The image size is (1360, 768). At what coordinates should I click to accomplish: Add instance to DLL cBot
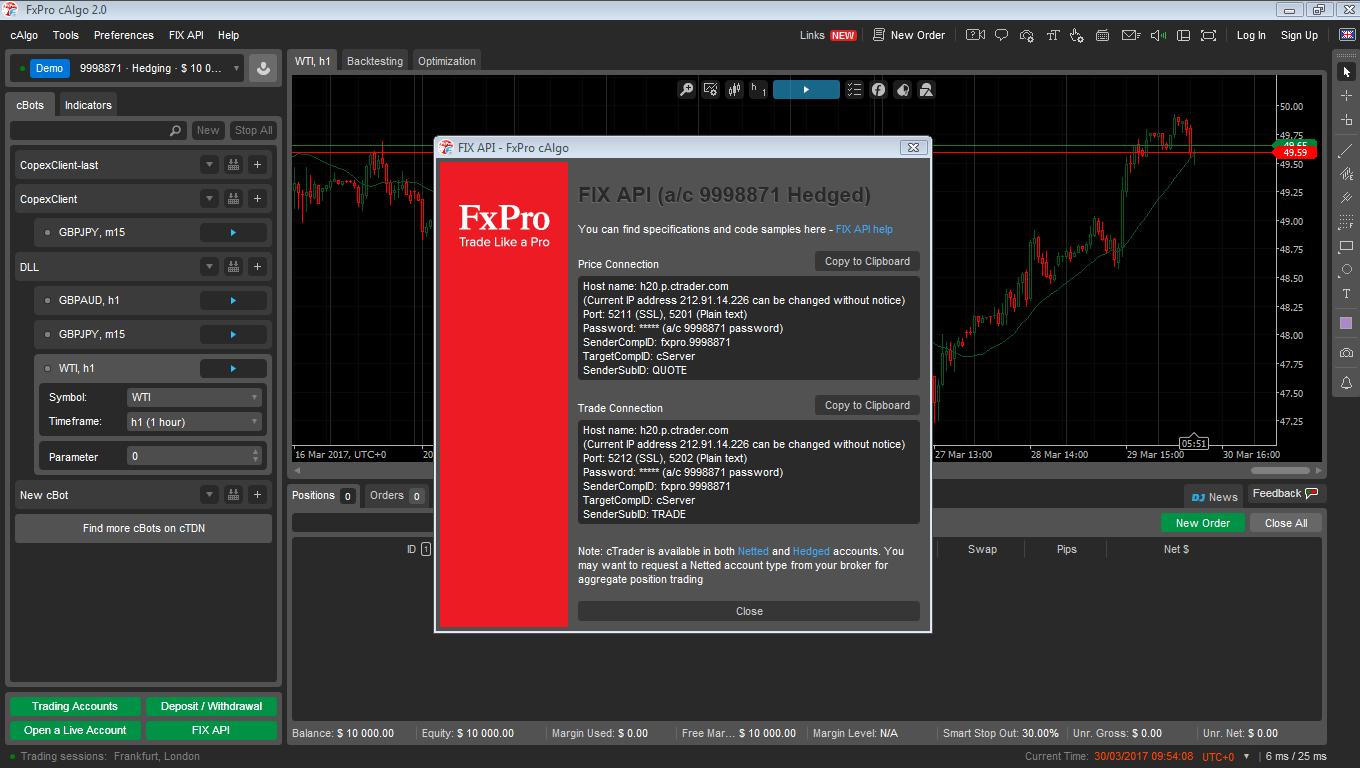[x=257, y=267]
